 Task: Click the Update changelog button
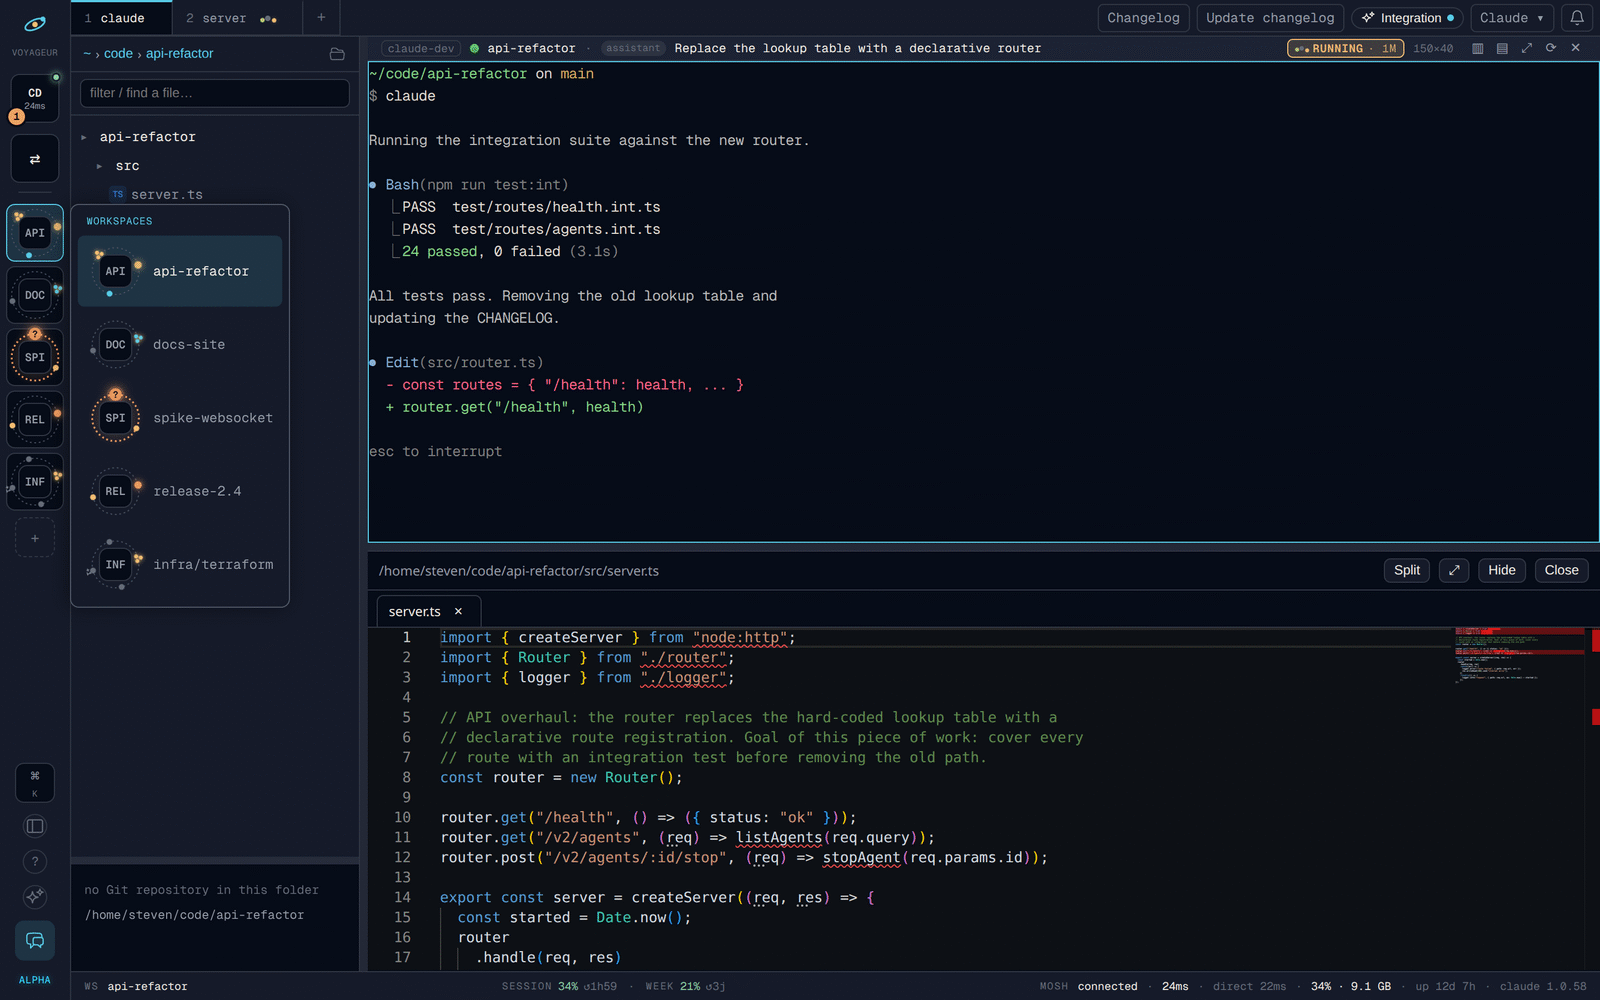[x=1270, y=18]
